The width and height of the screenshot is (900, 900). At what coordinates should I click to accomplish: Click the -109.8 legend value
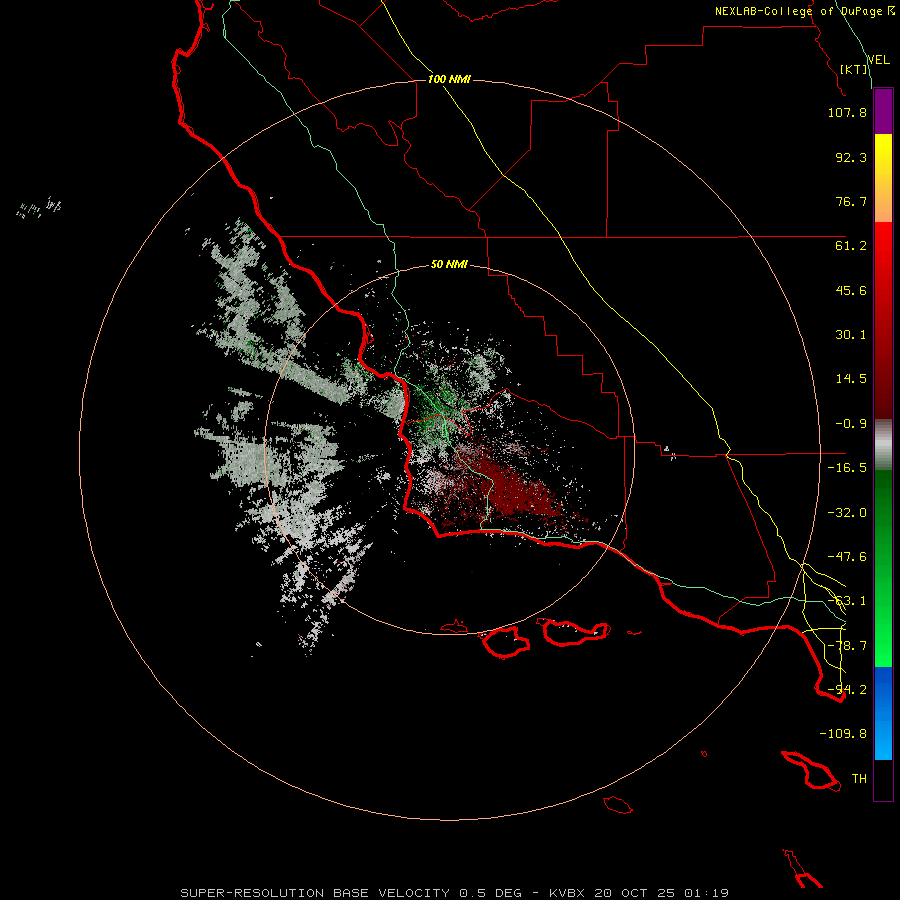pos(843,734)
